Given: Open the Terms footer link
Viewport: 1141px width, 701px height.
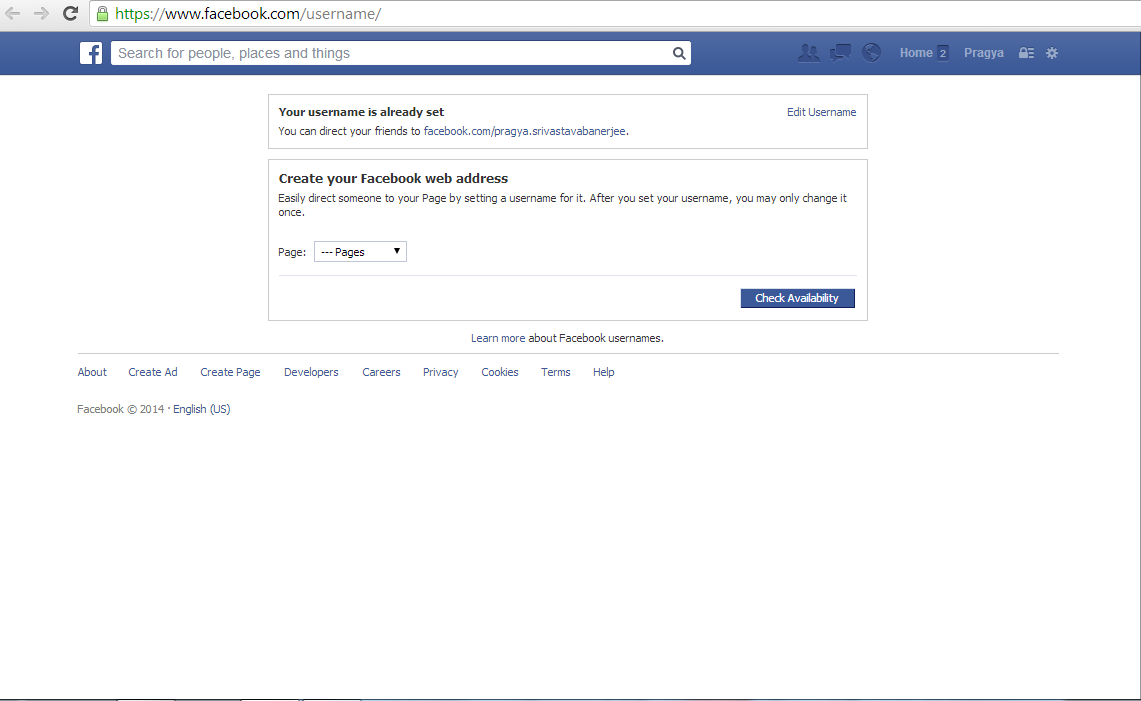Looking at the screenshot, I should pos(555,372).
